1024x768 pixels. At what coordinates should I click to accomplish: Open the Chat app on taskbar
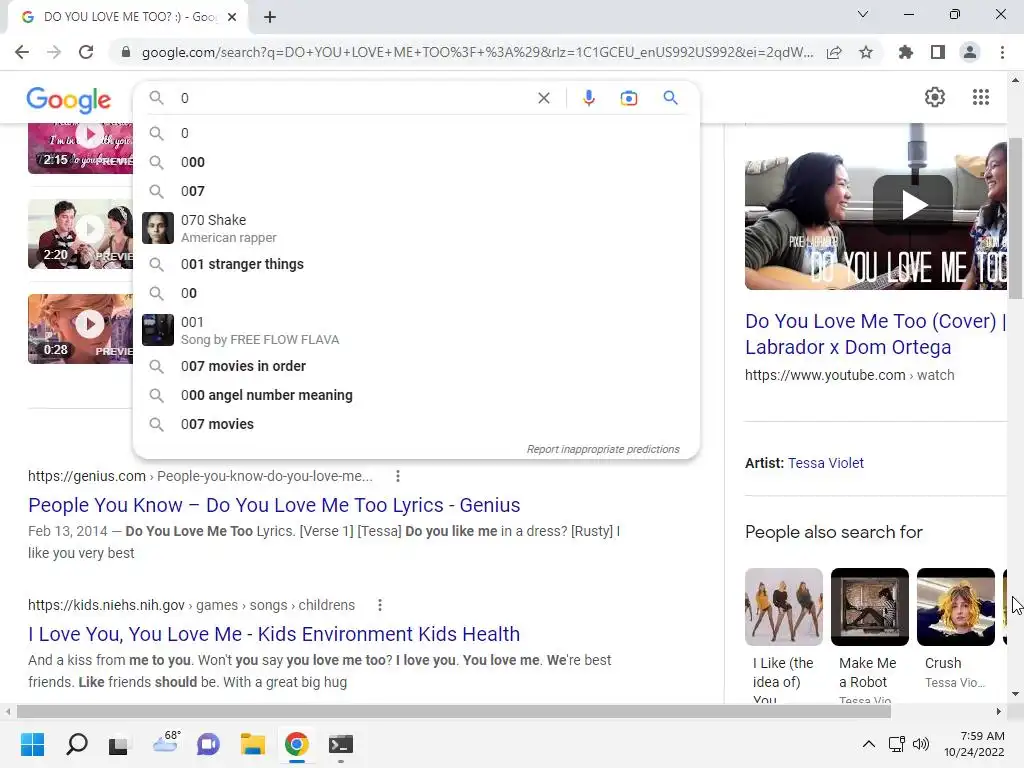[x=208, y=744]
